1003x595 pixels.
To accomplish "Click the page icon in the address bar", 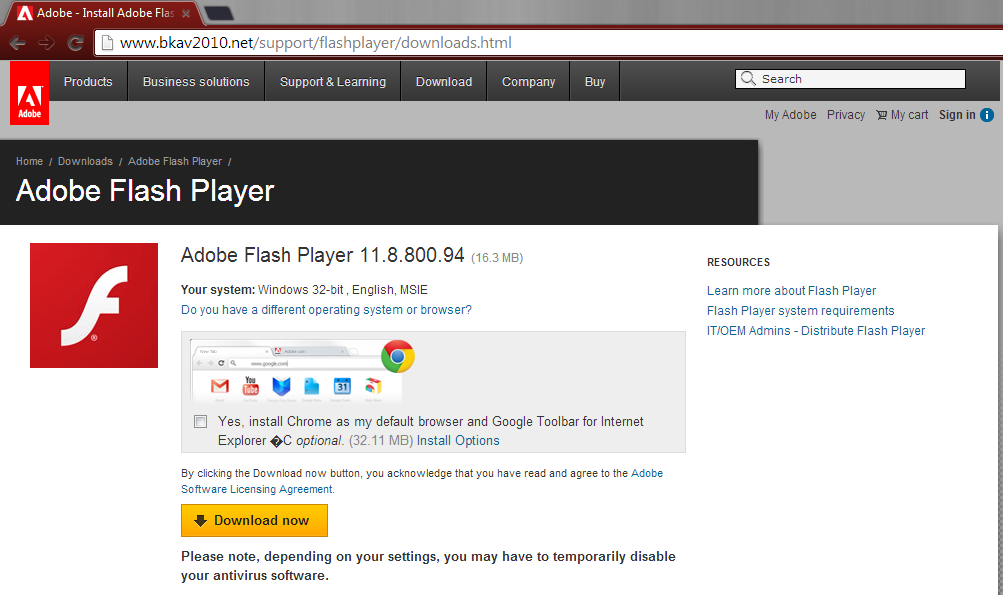I will coord(107,43).
